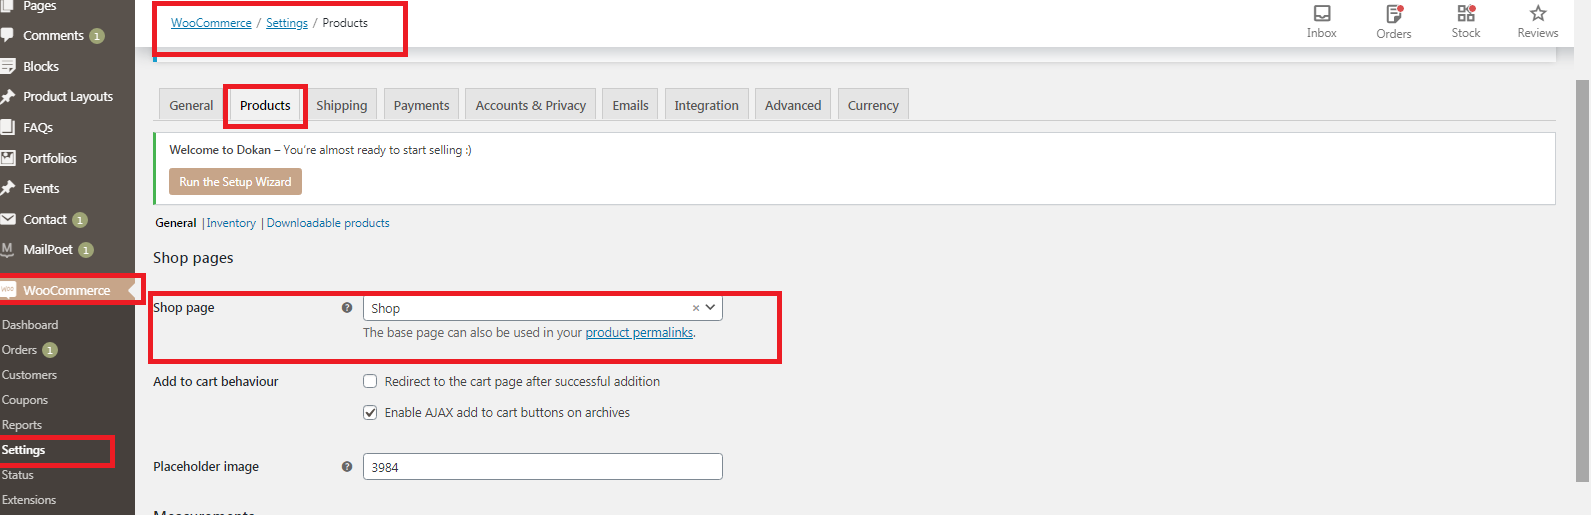Image resolution: width=1591 pixels, height=515 pixels.
Task: Open Coupons submenu item
Action: [25, 400]
